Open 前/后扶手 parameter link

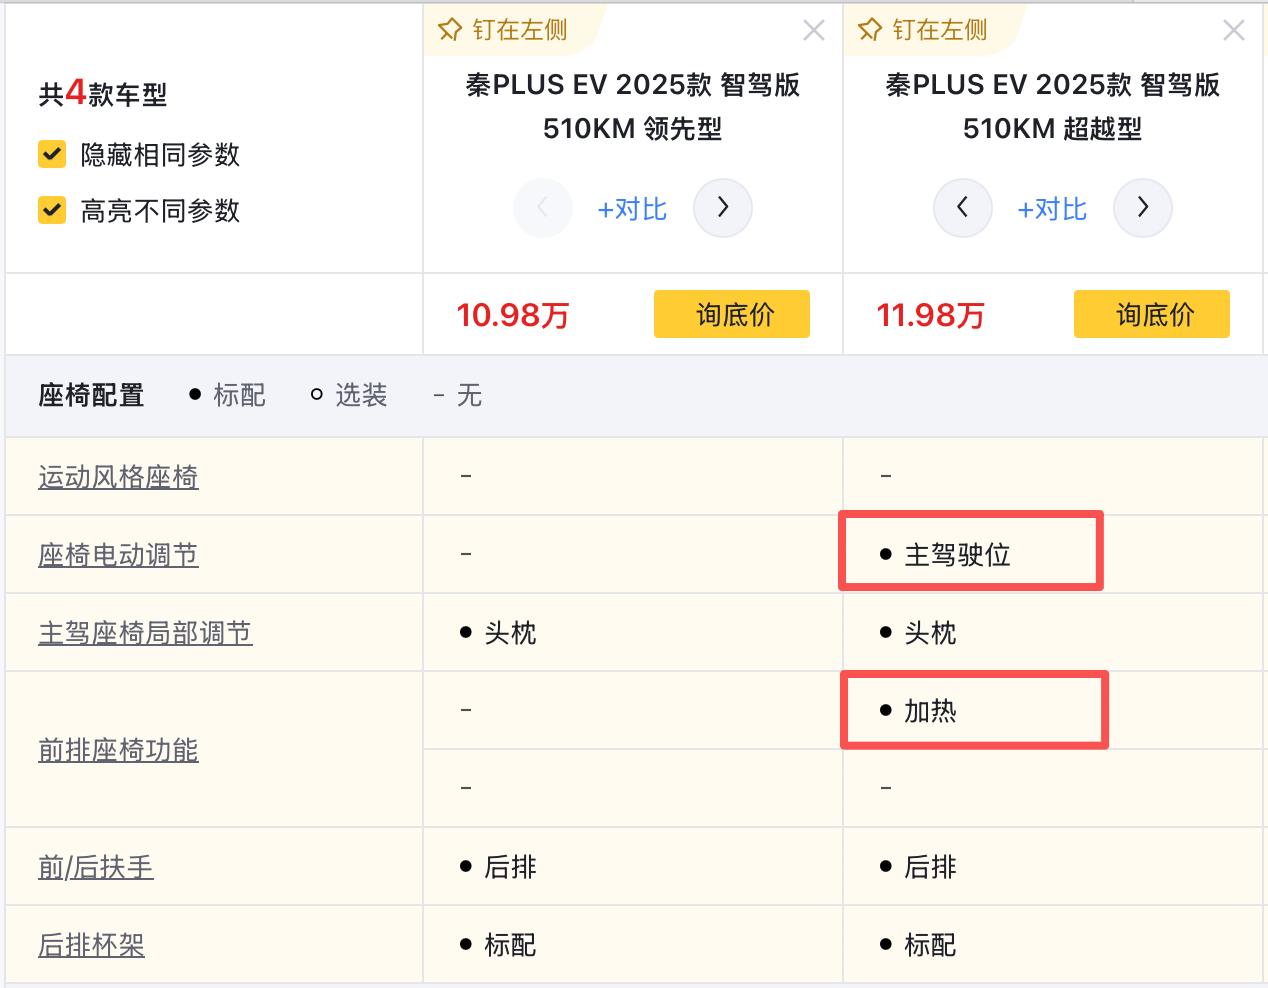click(96, 867)
